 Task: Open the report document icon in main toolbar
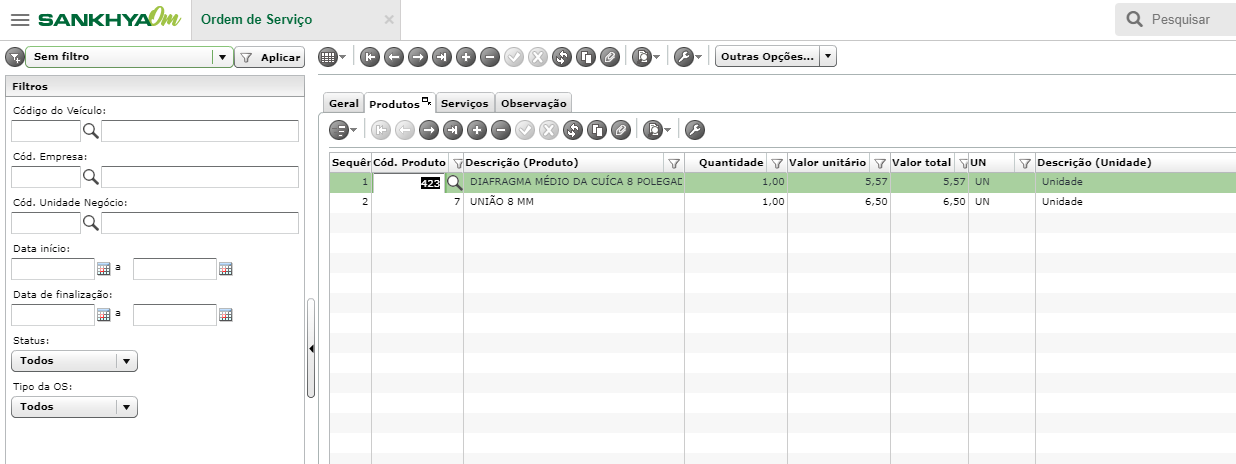[643, 57]
